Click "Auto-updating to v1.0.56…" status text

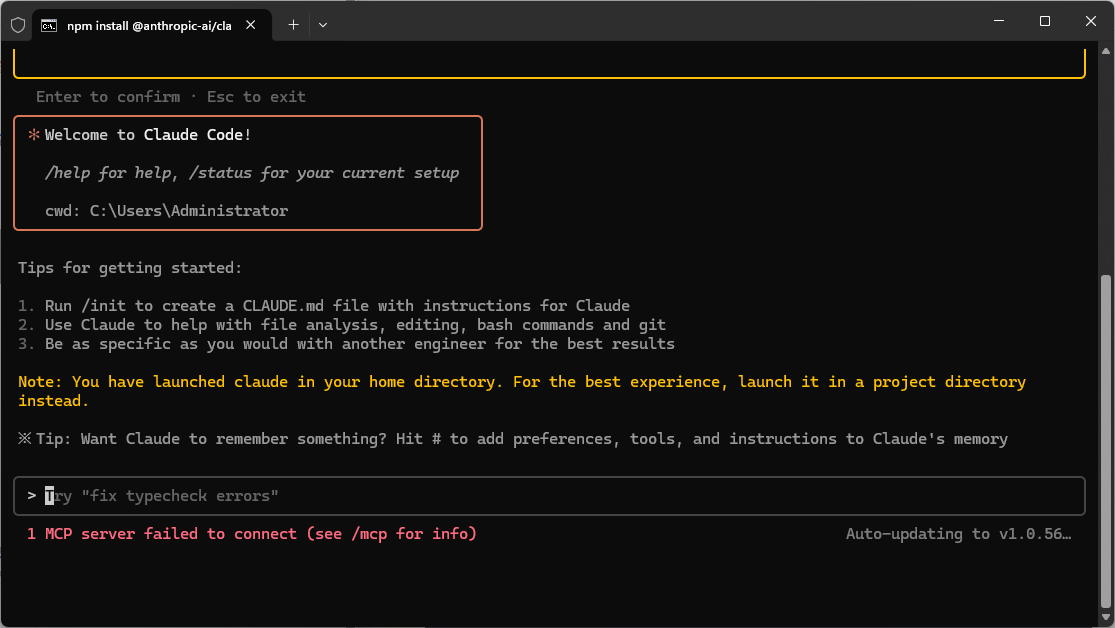[x=959, y=533]
